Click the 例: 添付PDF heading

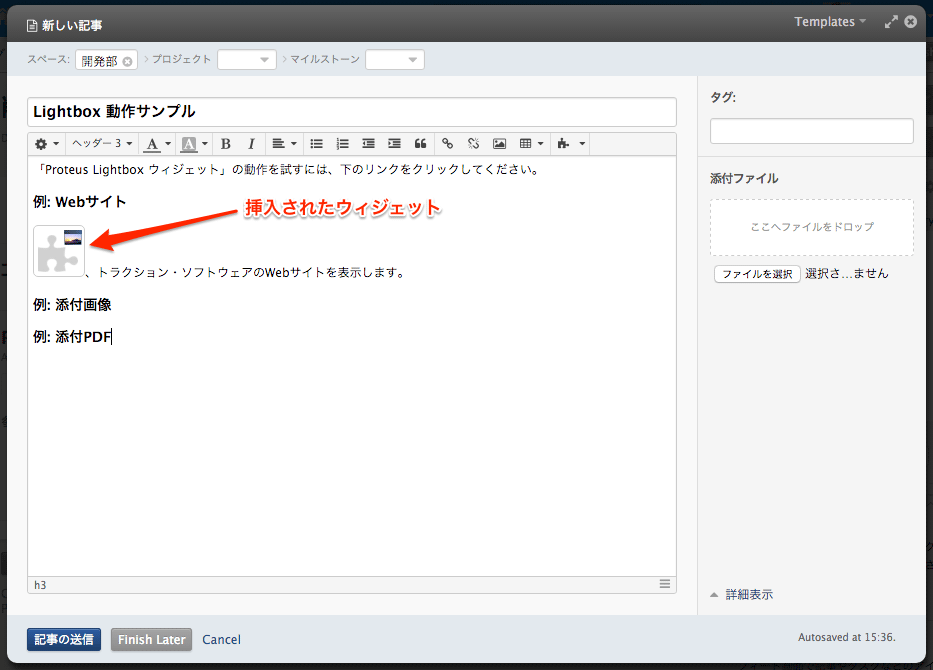click(x=72, y=337)
